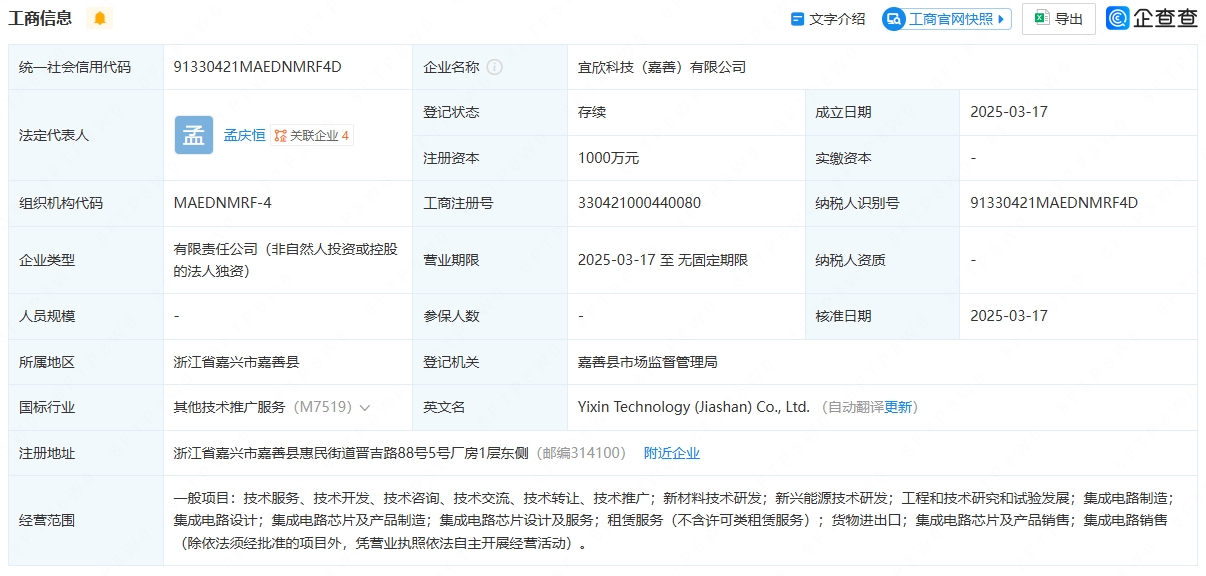Click the 企查查 logo
Screen dimensions: 1206x576
[x=1151, y=18]
